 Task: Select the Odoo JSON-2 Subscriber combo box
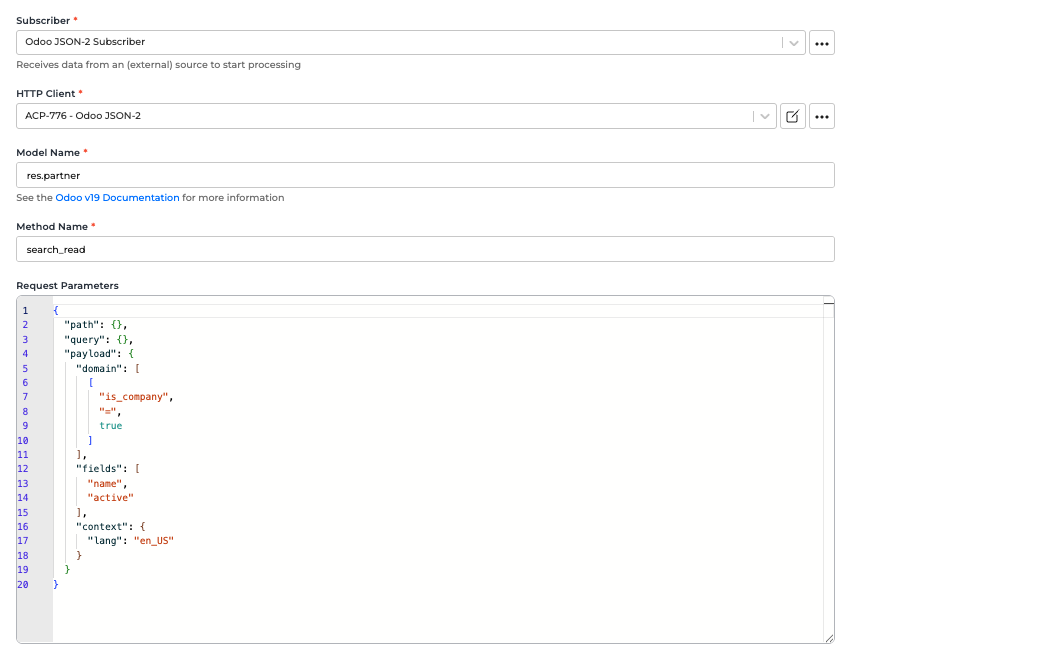tap(400, 43)
